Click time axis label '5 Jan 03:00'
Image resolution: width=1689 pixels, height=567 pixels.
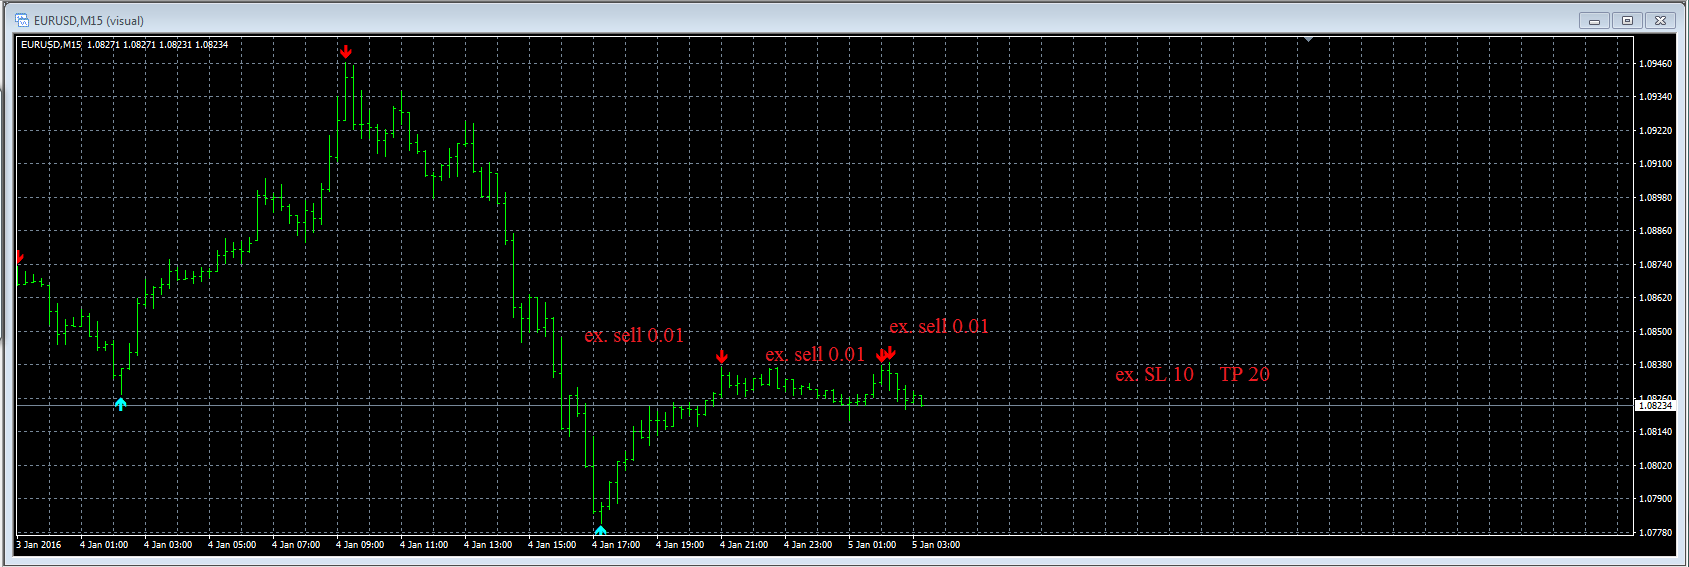pyautogui.click(x=936, y=545)
